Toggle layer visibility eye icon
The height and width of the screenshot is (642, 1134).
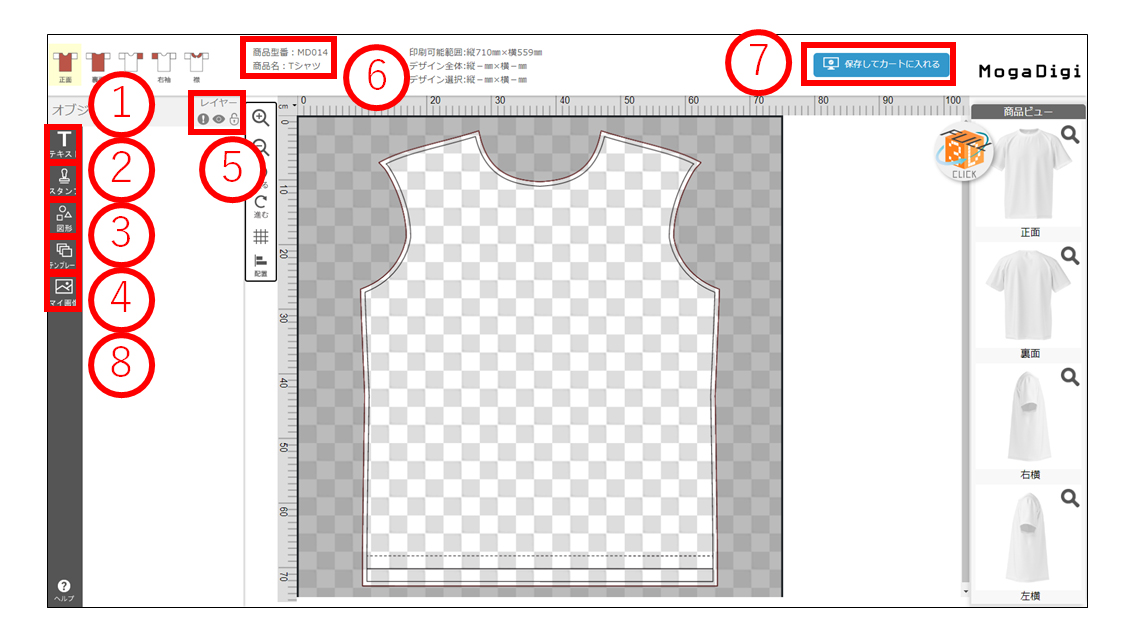218,120
